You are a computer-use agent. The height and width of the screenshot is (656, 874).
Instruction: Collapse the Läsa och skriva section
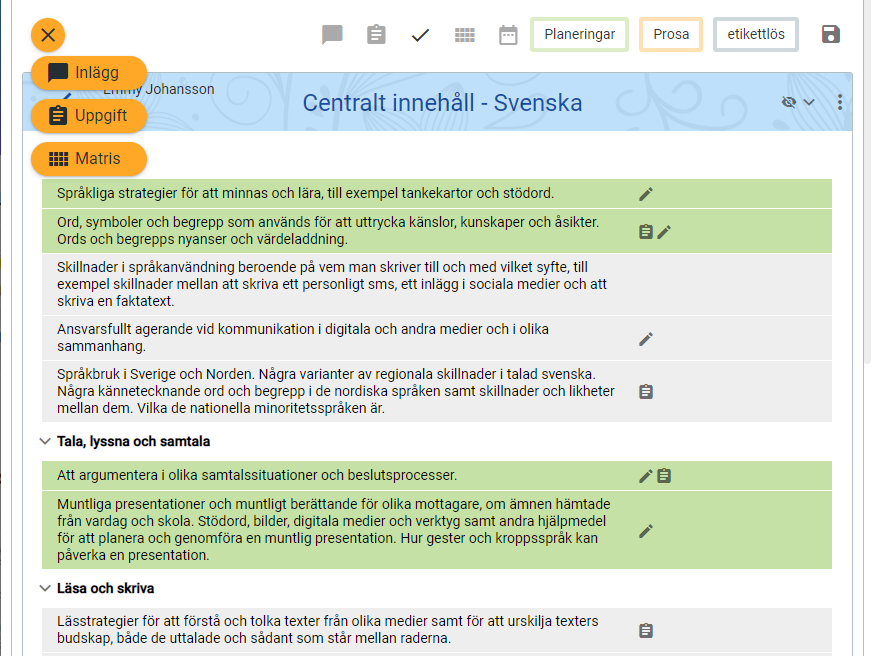tap(44, 588)
